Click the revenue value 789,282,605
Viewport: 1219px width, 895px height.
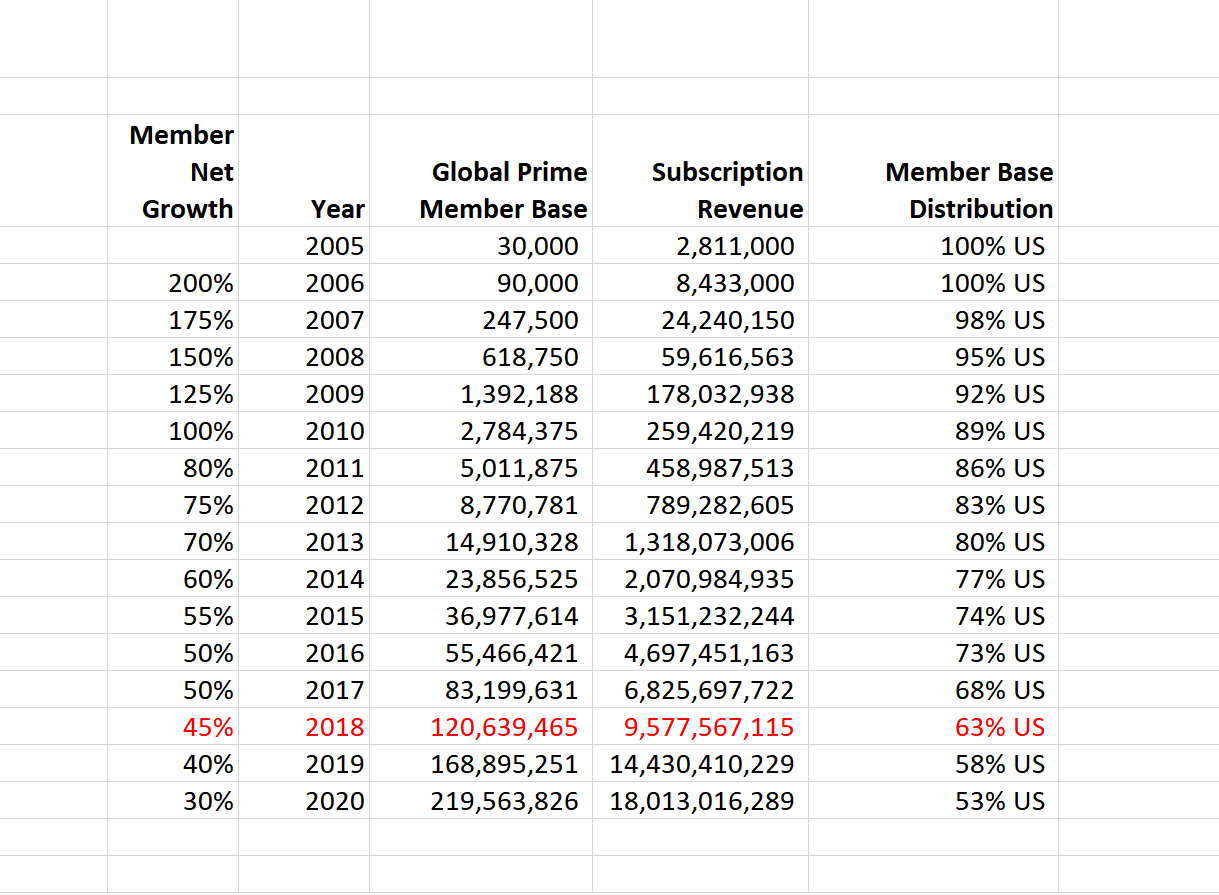click(x=701, y=505)
